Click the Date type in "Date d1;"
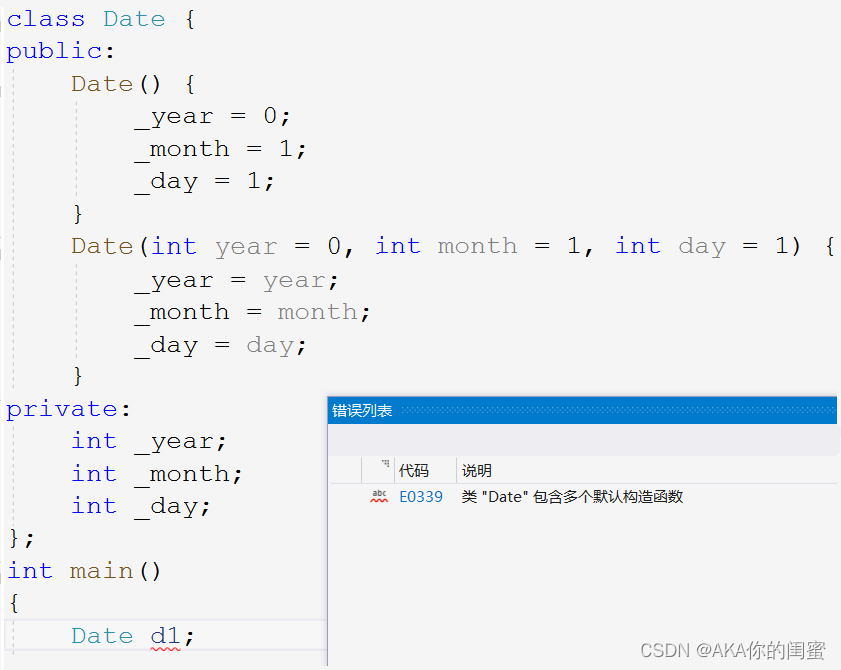 (102, 636)
